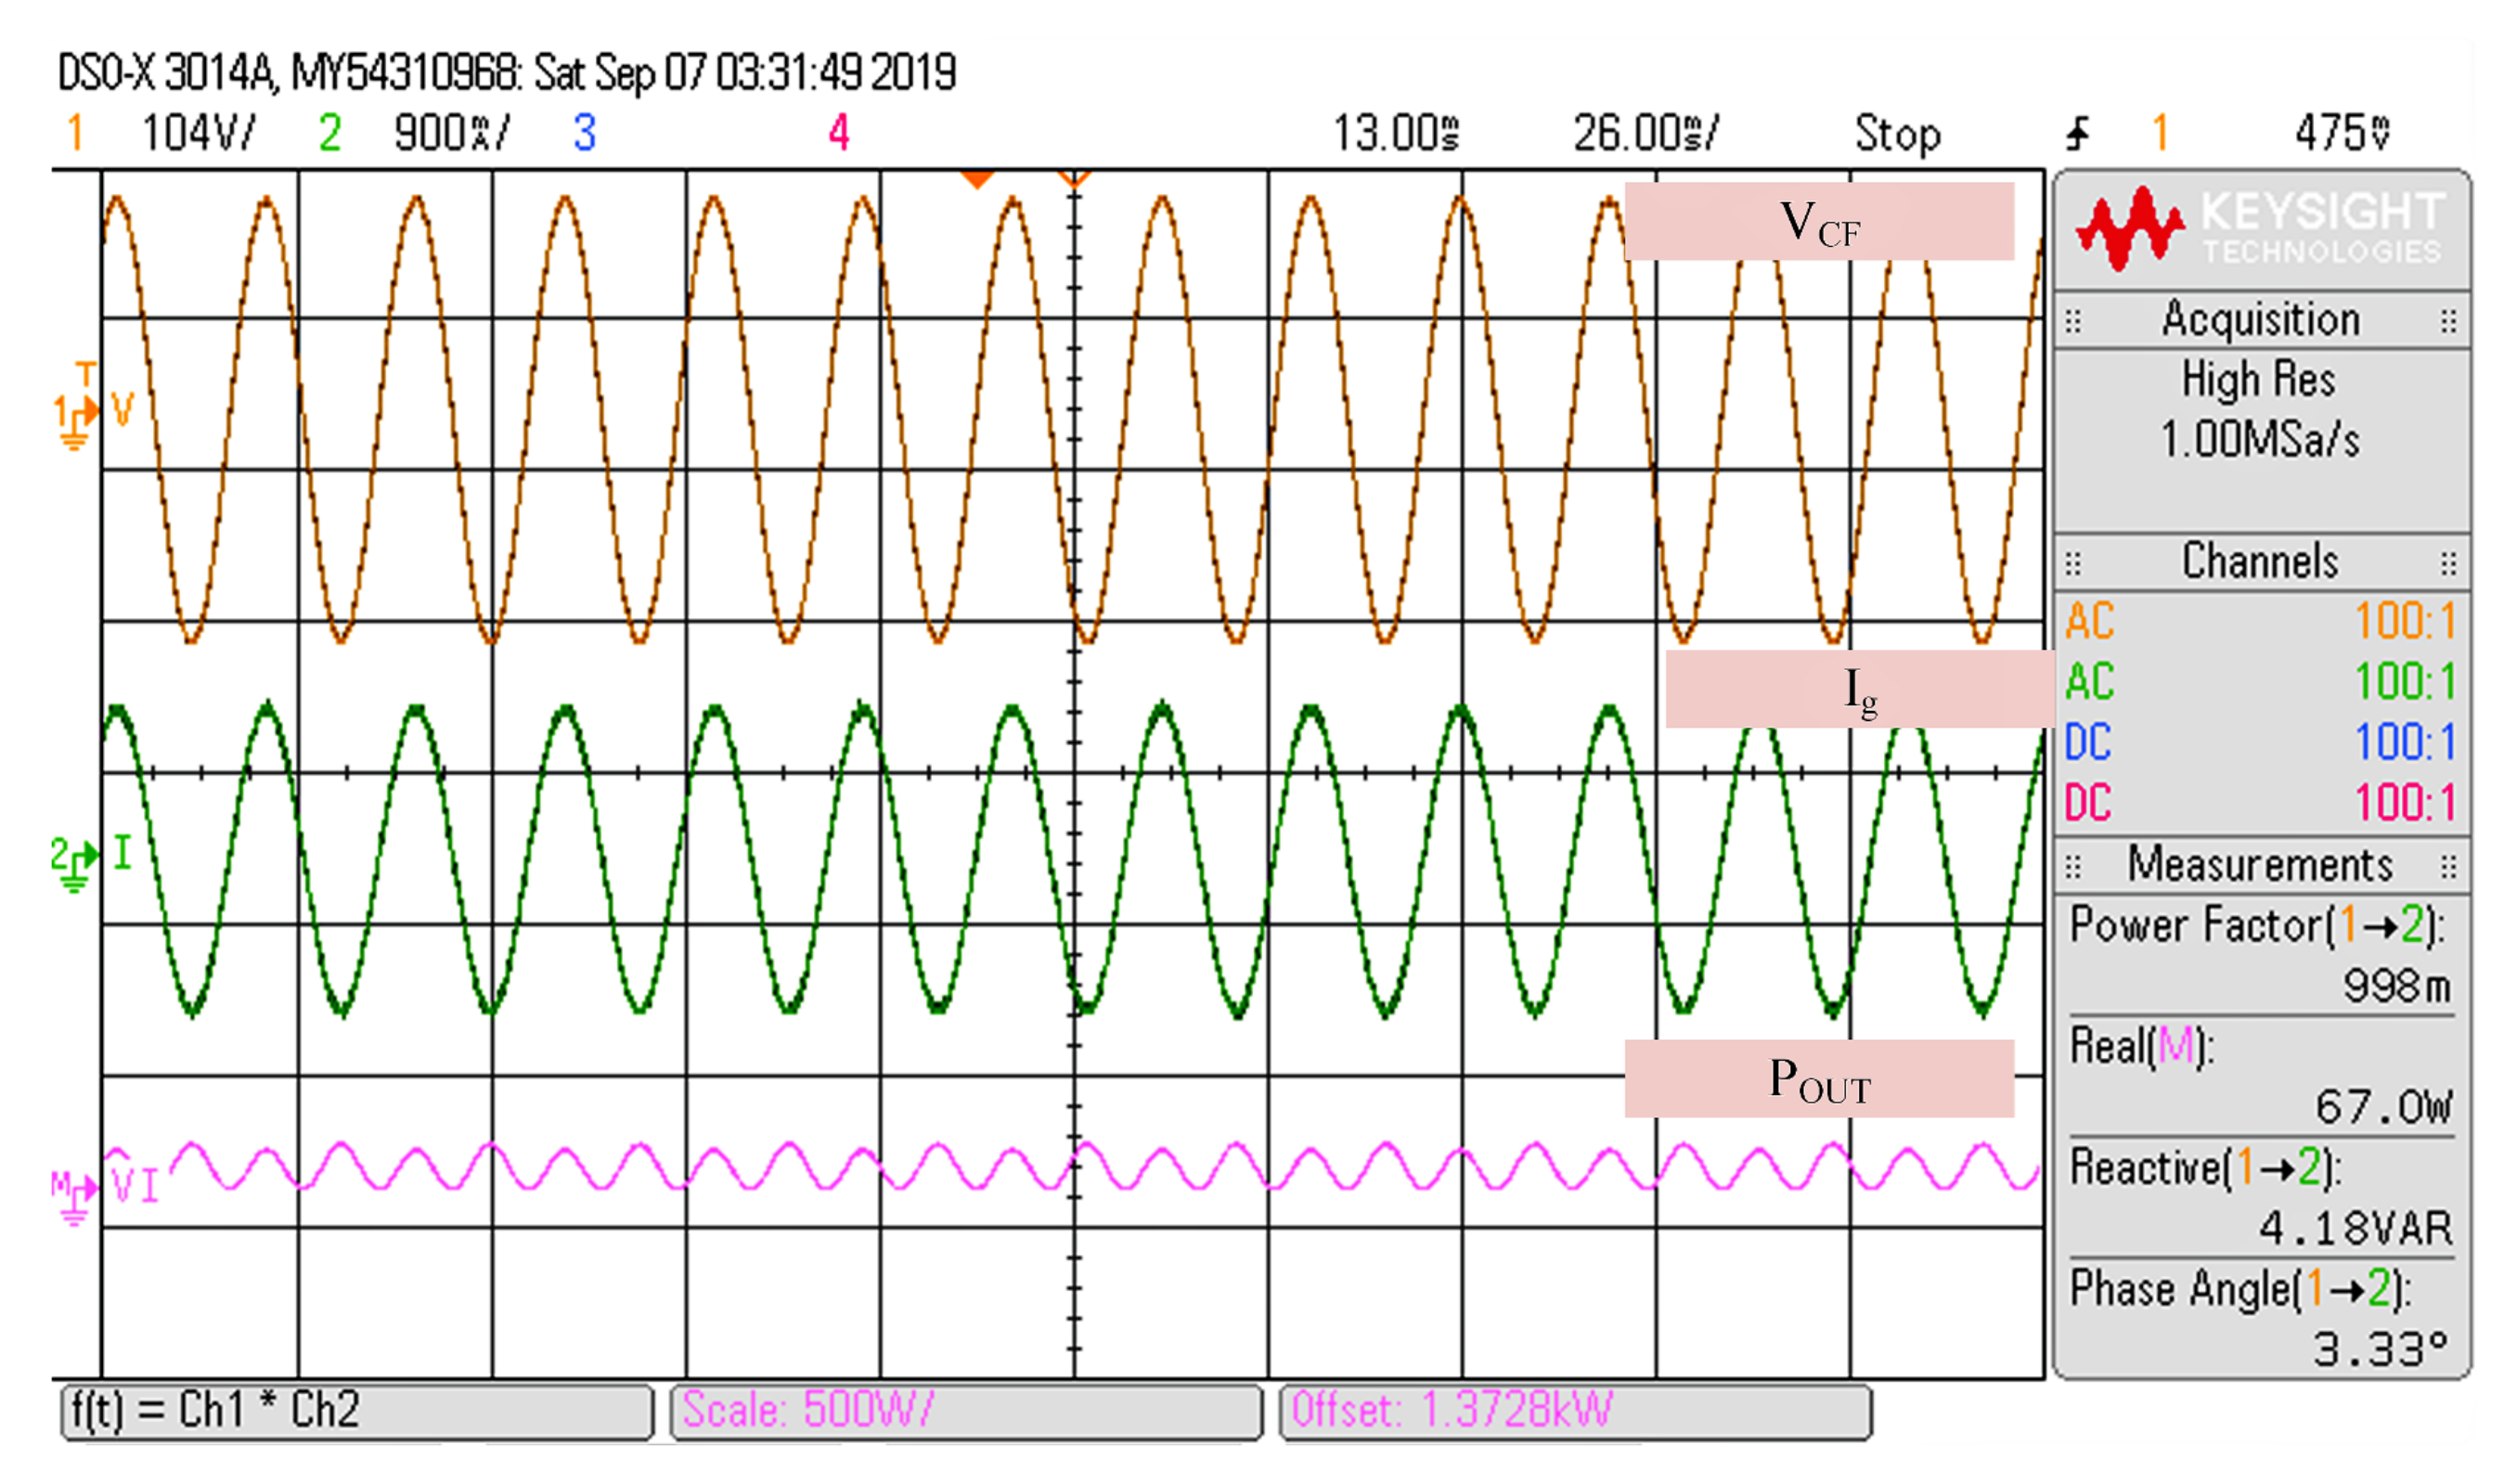2517x1484 pixels.
Task: Click the Measurements panel left grip icon
Action: tap(2073, 867)
